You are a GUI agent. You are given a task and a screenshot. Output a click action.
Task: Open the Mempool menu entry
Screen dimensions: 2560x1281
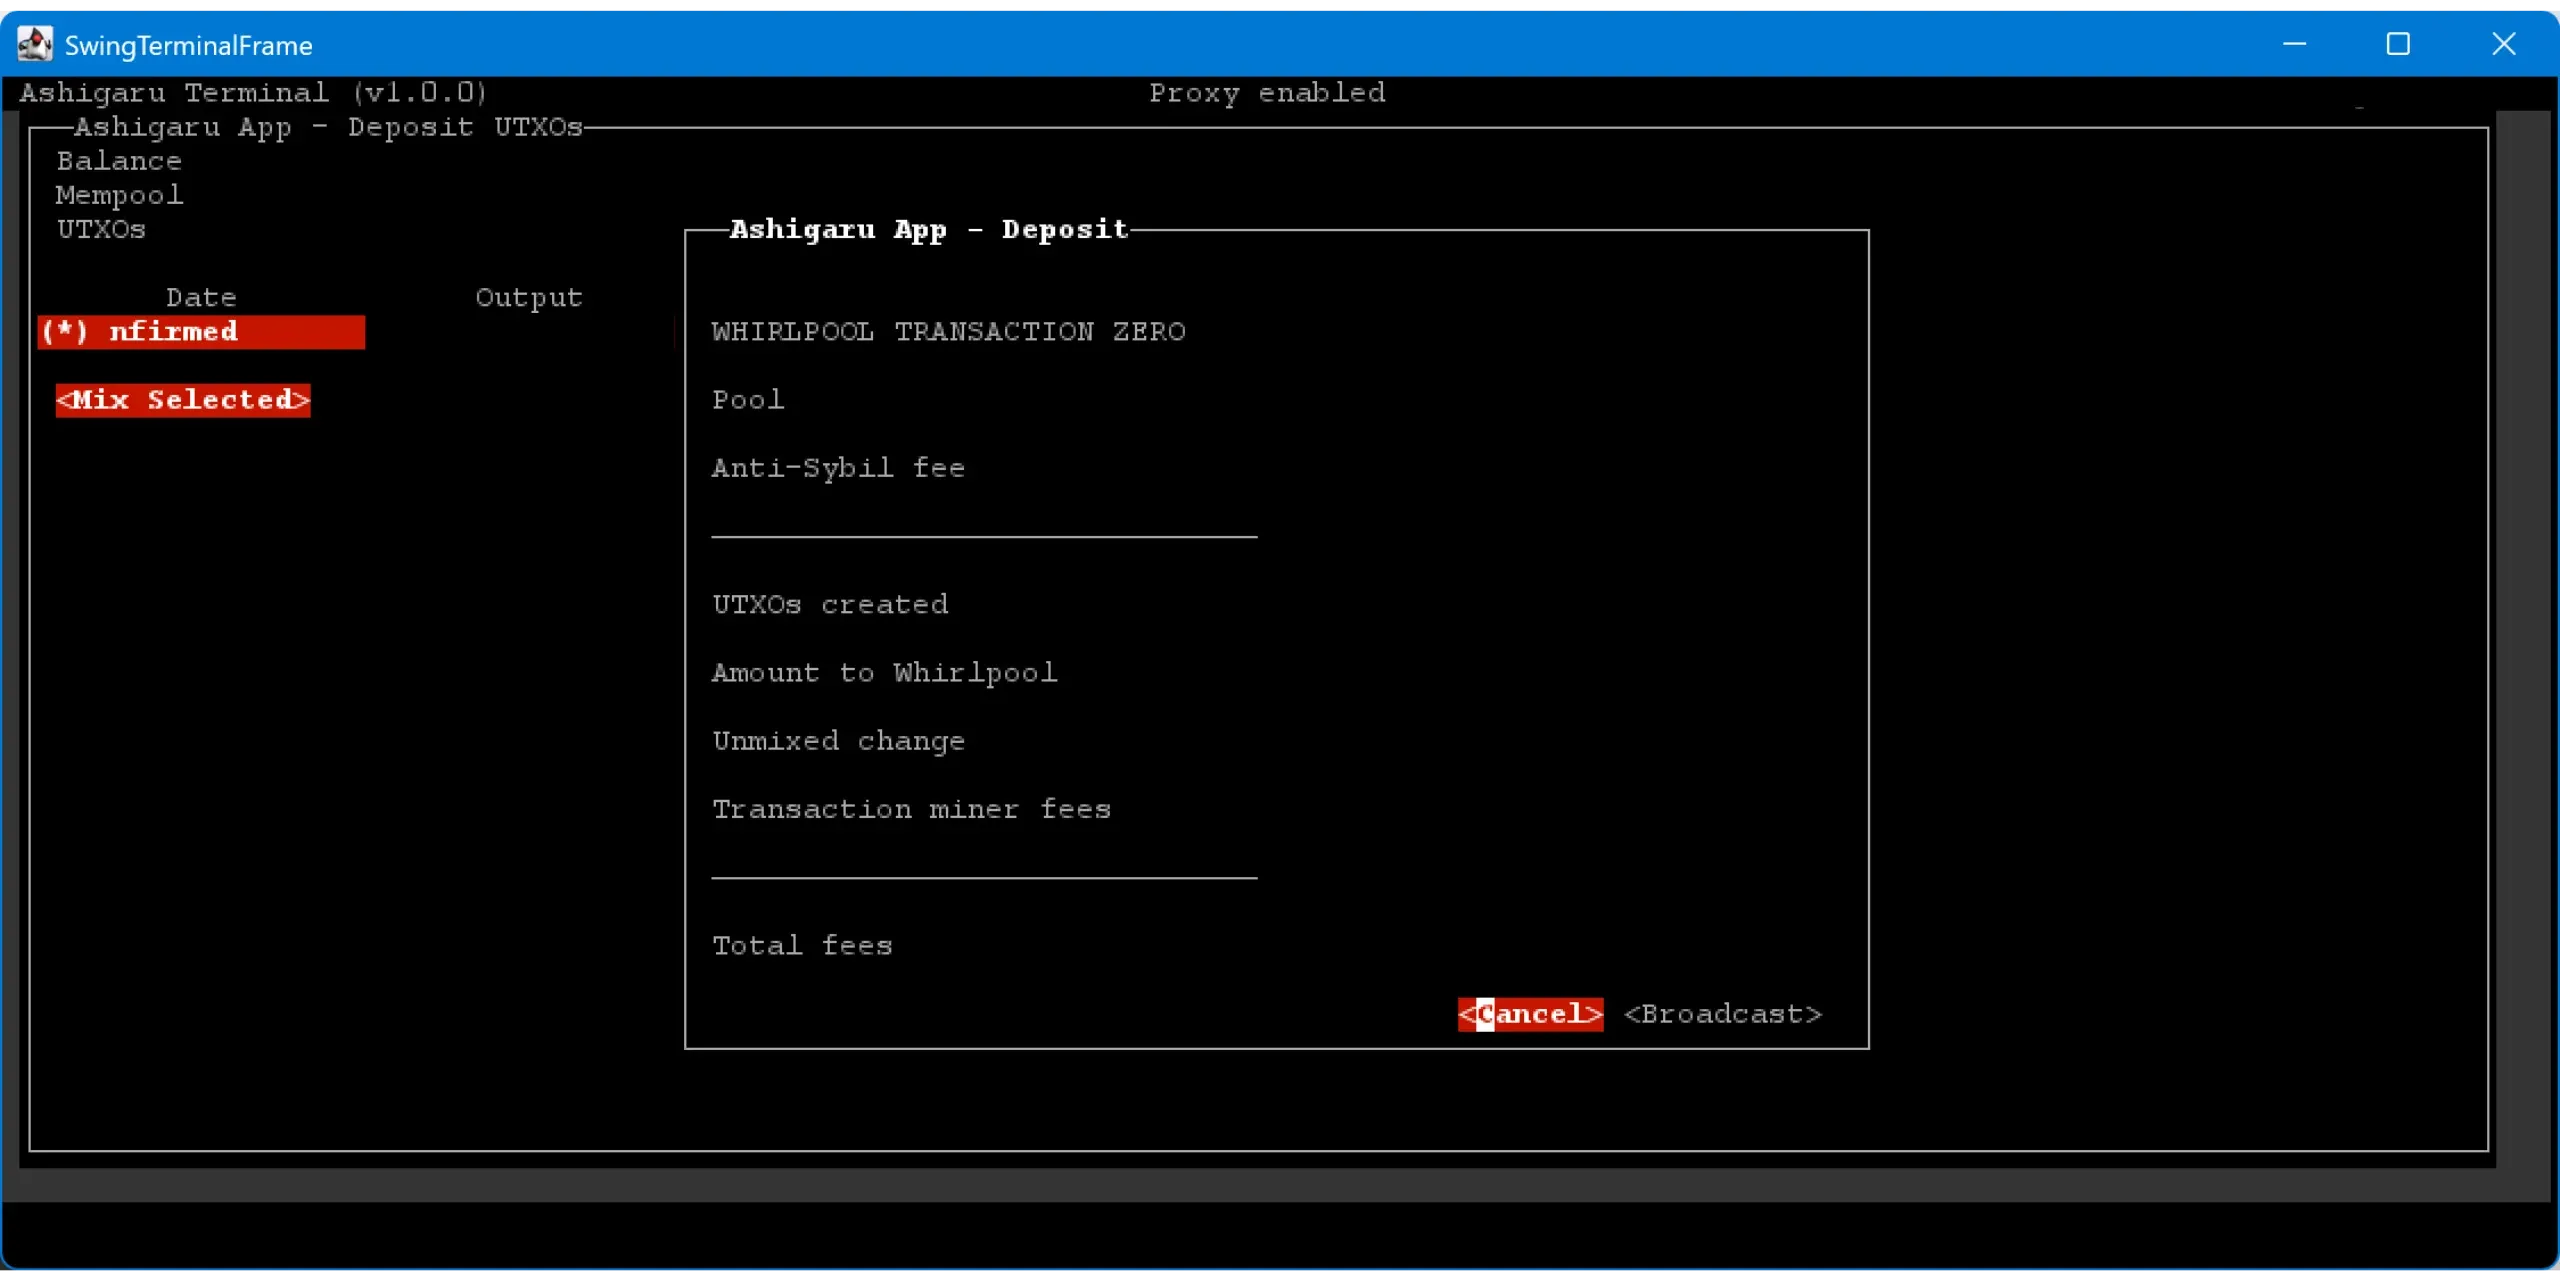[x=119, y=195]
